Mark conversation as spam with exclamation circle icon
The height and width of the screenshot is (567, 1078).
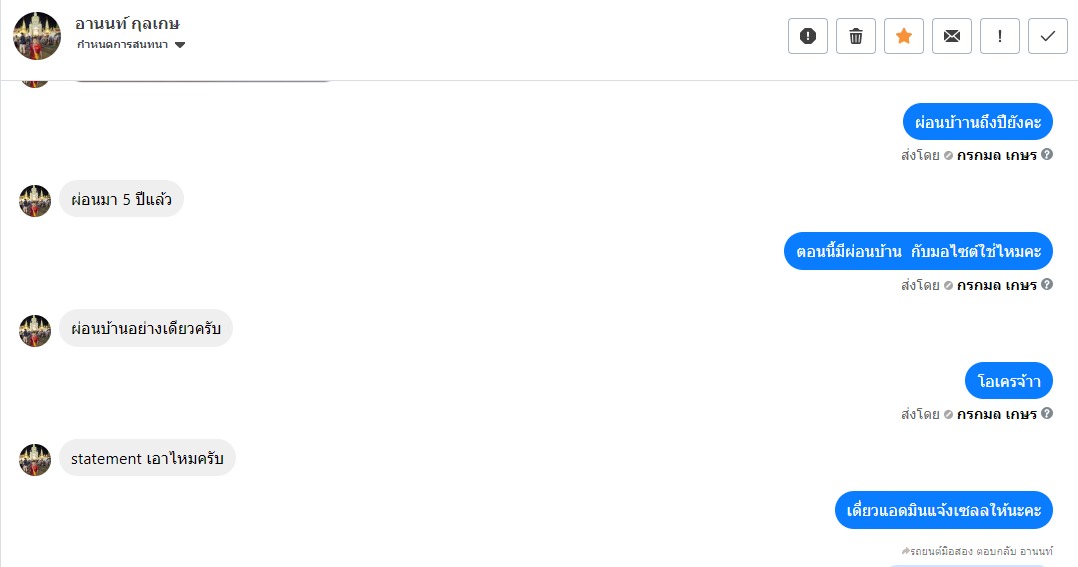[808, 36]
